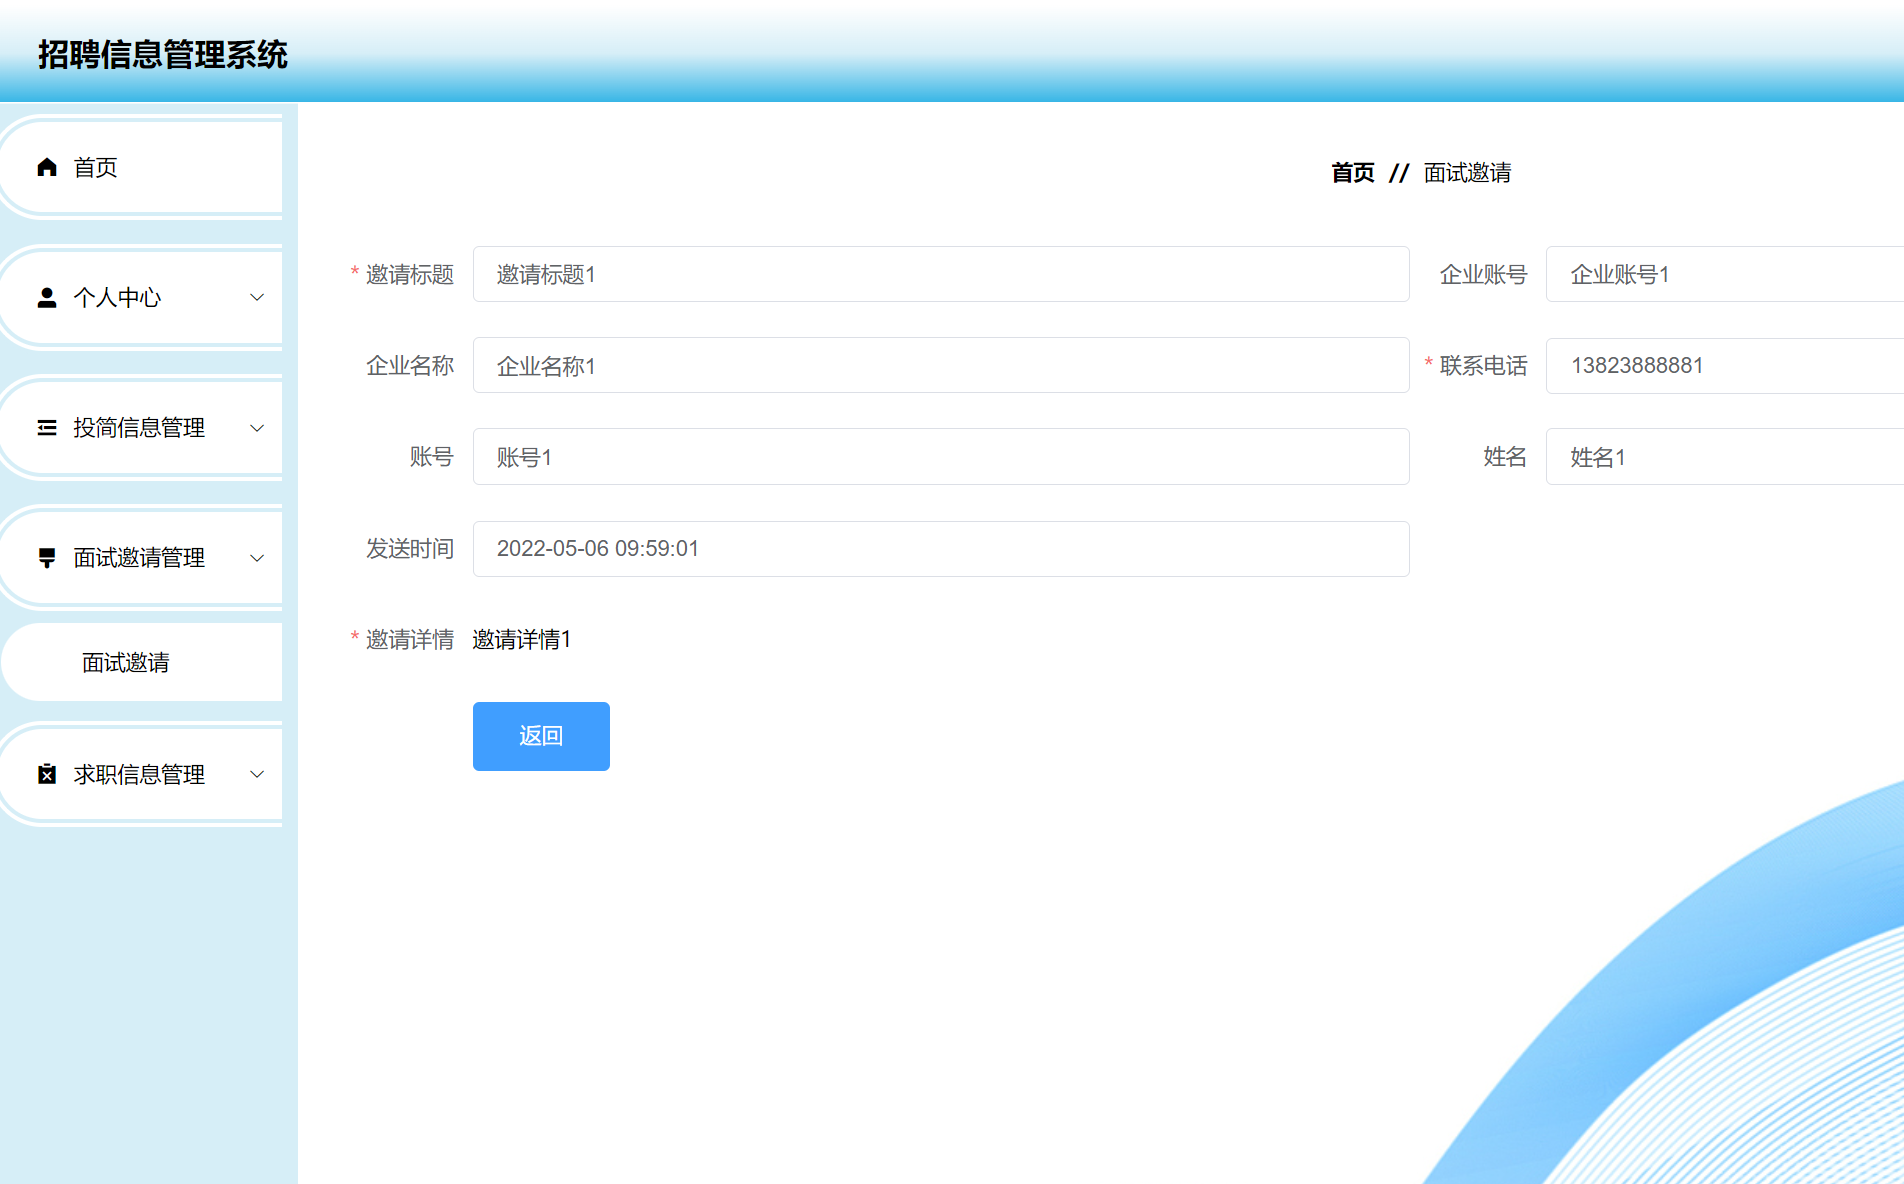Image resolution: width=1904 pixels, height=1184 pixels.
Task: Open 首页 from the breadcrumb
Action: pos(1351,172)
